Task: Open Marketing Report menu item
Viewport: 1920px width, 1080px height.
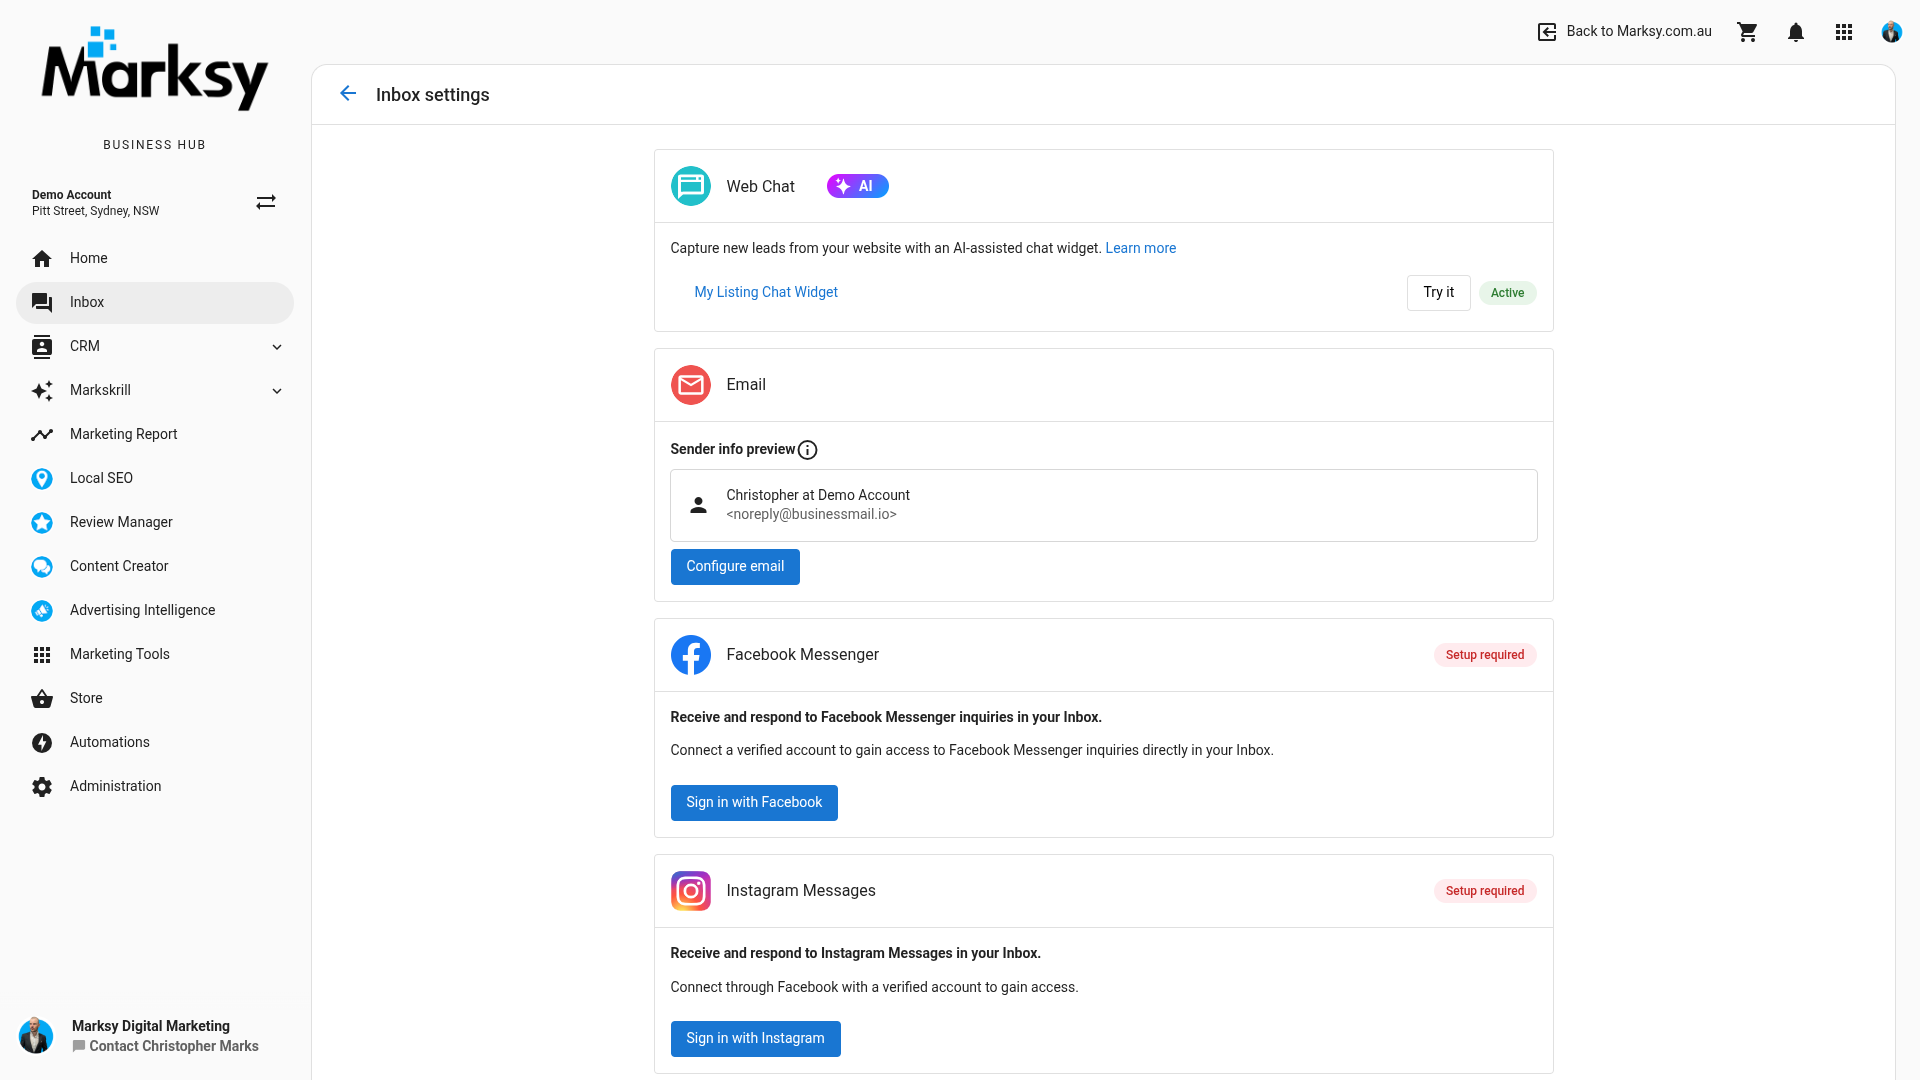Action: click(155, 435)
